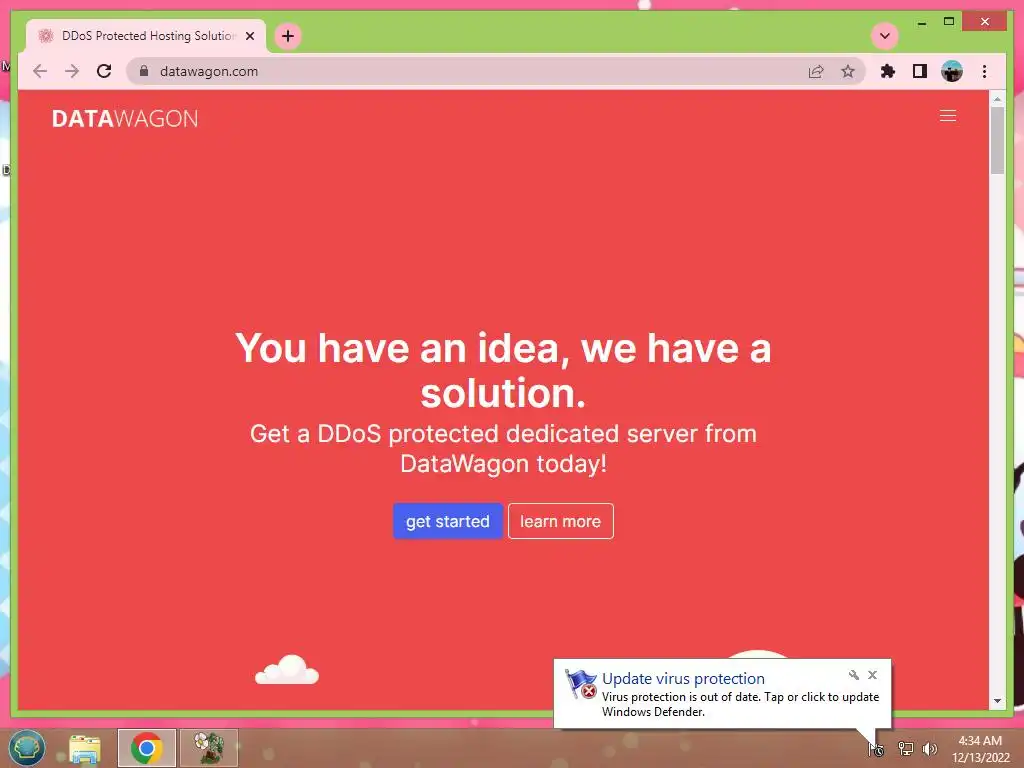This screenshot has height=768, width=1024.
Task: Reload the datawagon.com page
Action: [104, 71]
